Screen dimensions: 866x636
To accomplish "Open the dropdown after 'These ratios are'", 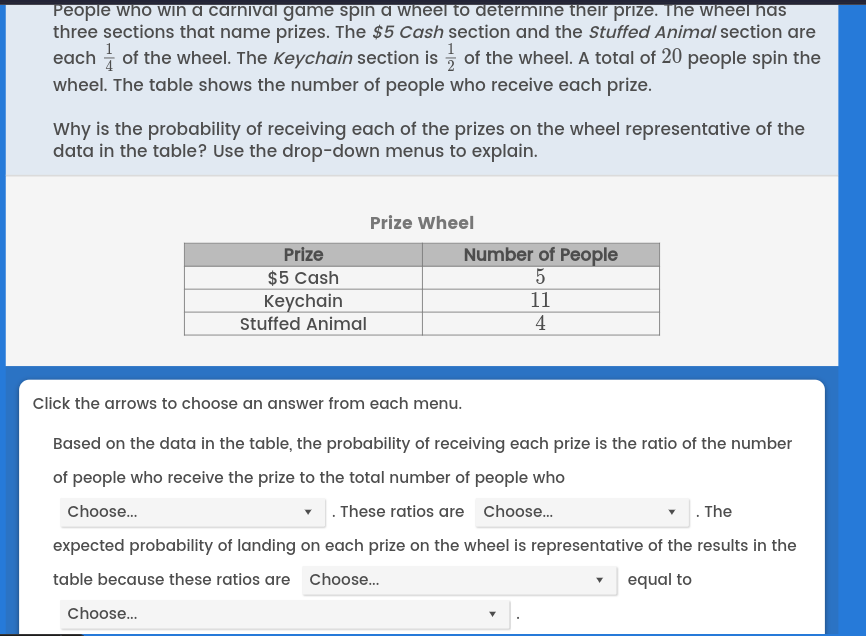I will point(580,511).
